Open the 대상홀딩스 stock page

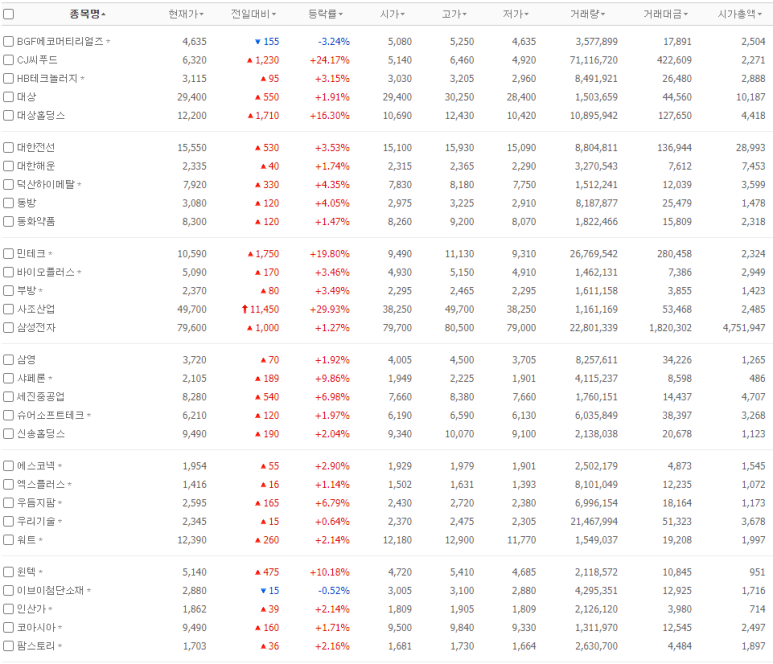[41, 116]
